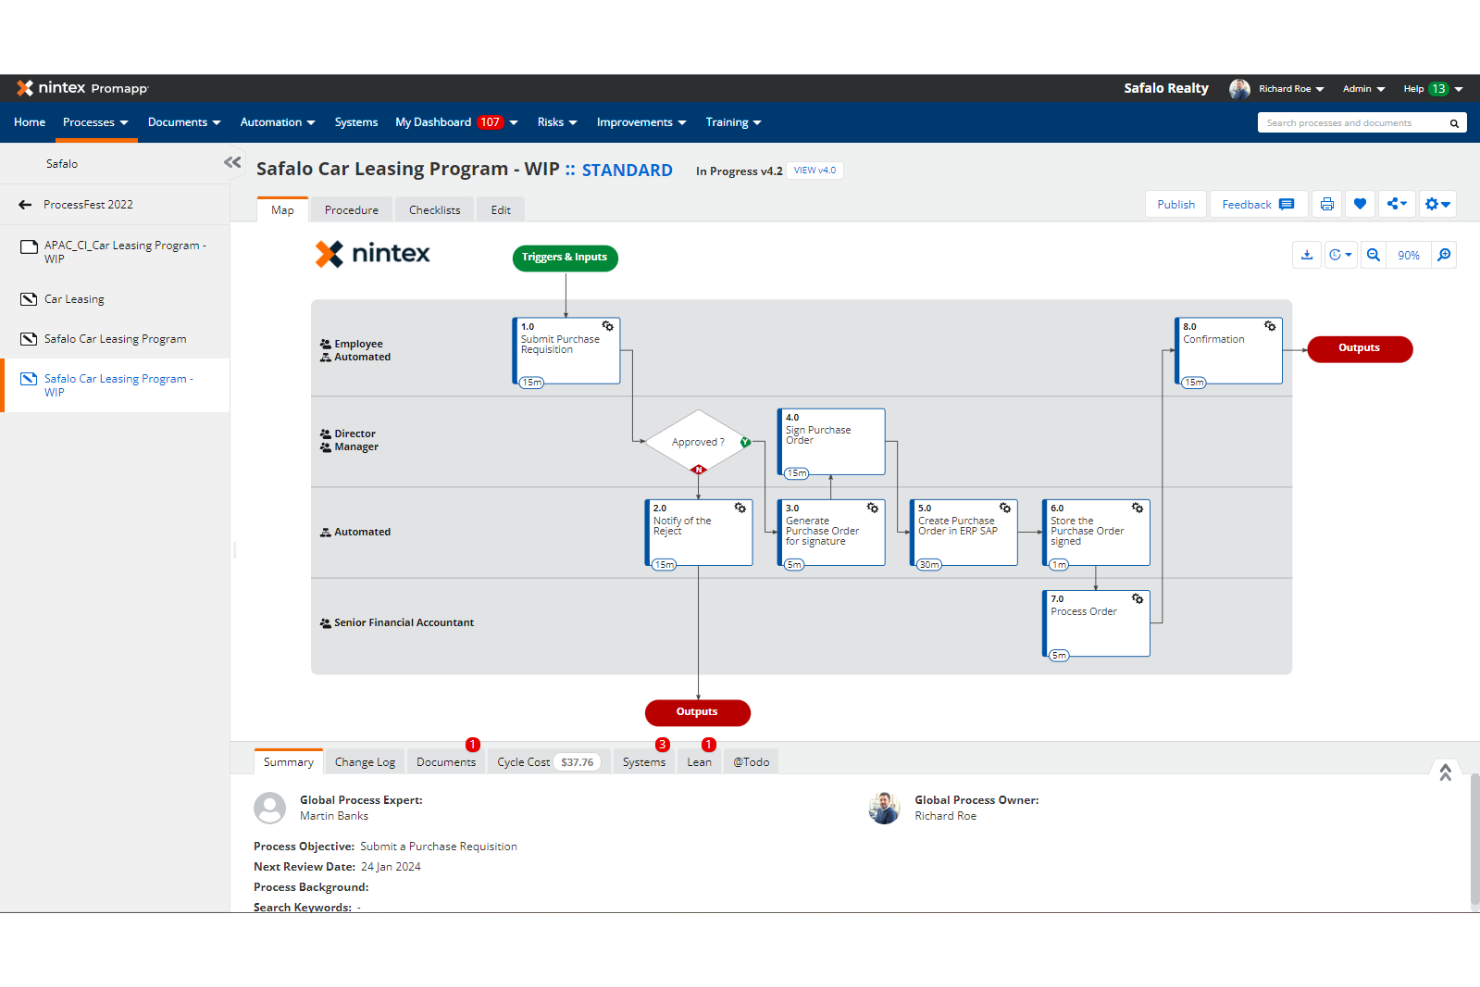Click the VIEW v4.0 button
Viewport: 1480px width, 987px height.
point(814,170)
